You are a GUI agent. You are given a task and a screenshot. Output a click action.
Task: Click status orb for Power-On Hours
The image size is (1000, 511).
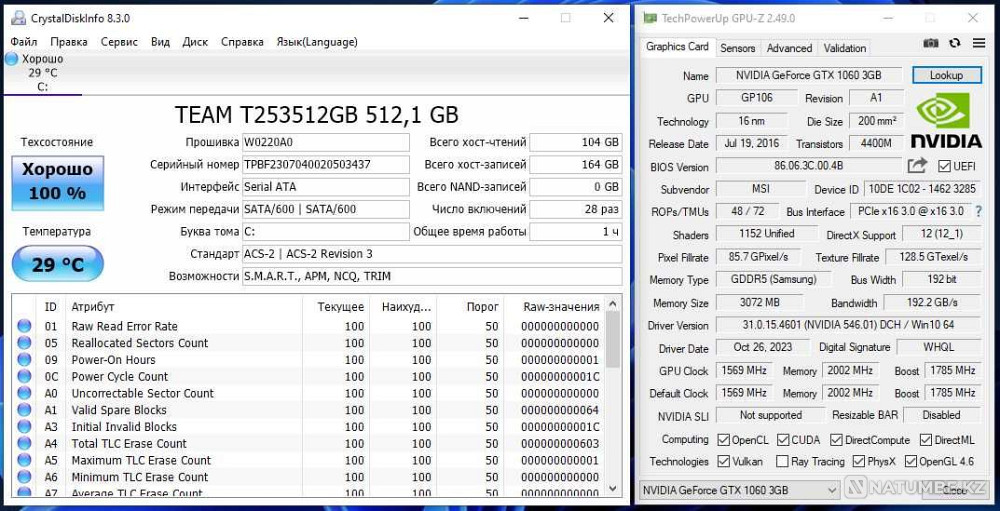[24, 359]
